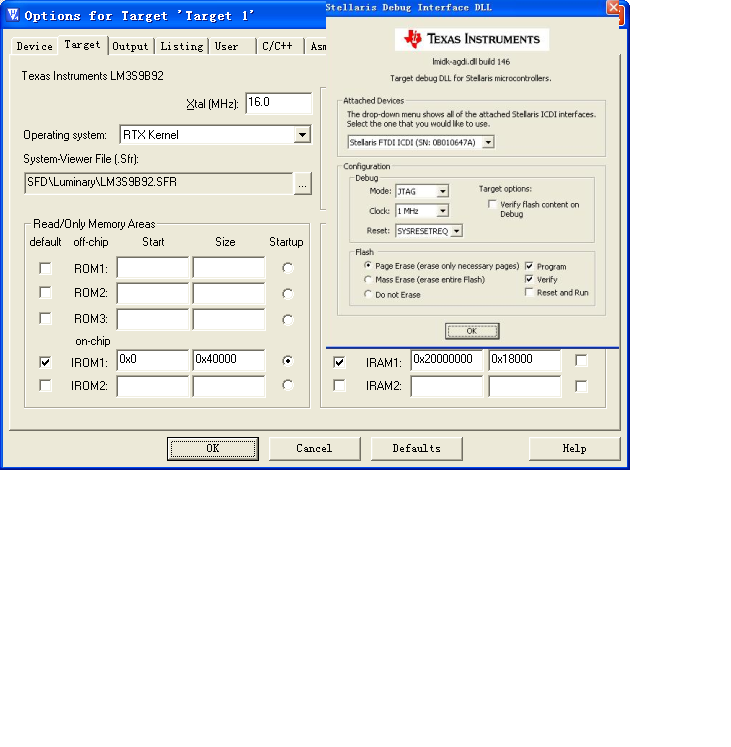Open the C/C++ tab
Image resolution: width=731 pixels, height=747 pixels.
[280, 46]
